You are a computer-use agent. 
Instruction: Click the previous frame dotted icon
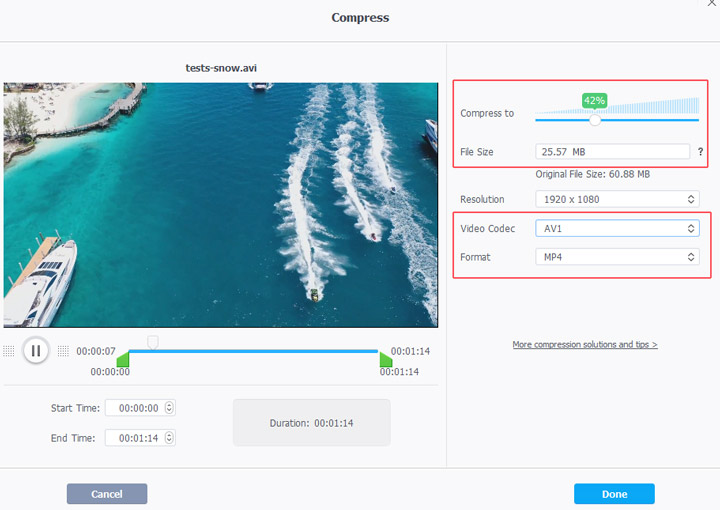tap(9, 351)
